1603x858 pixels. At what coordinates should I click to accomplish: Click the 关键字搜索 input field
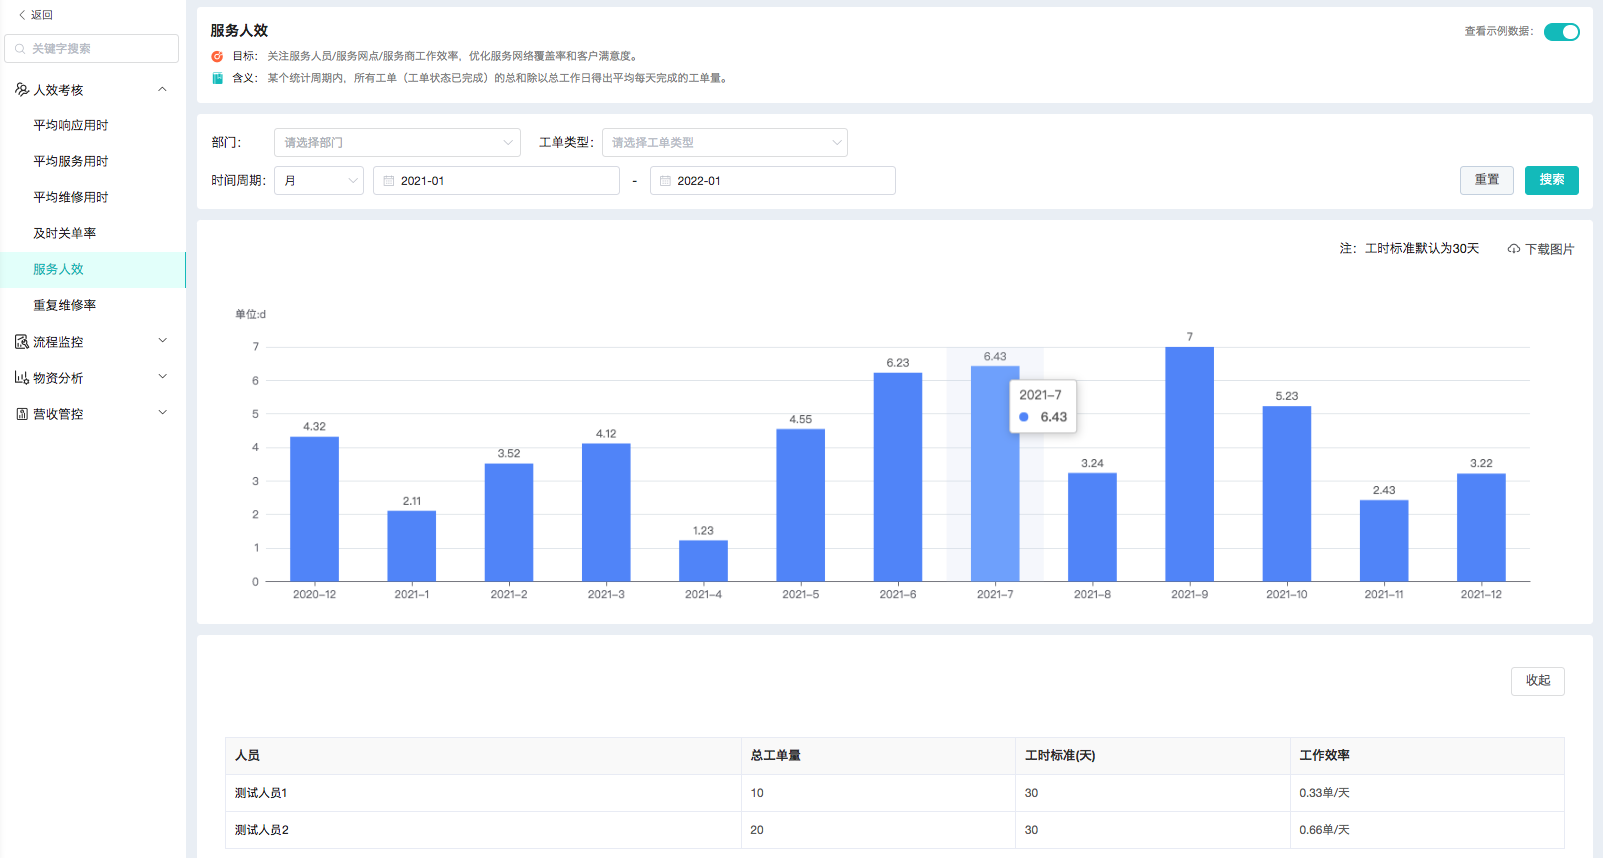(x=91, y=49)
